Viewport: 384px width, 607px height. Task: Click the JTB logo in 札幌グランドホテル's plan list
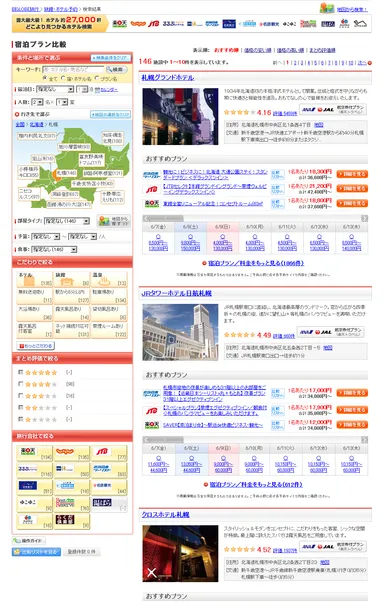[x=152, y=190]
